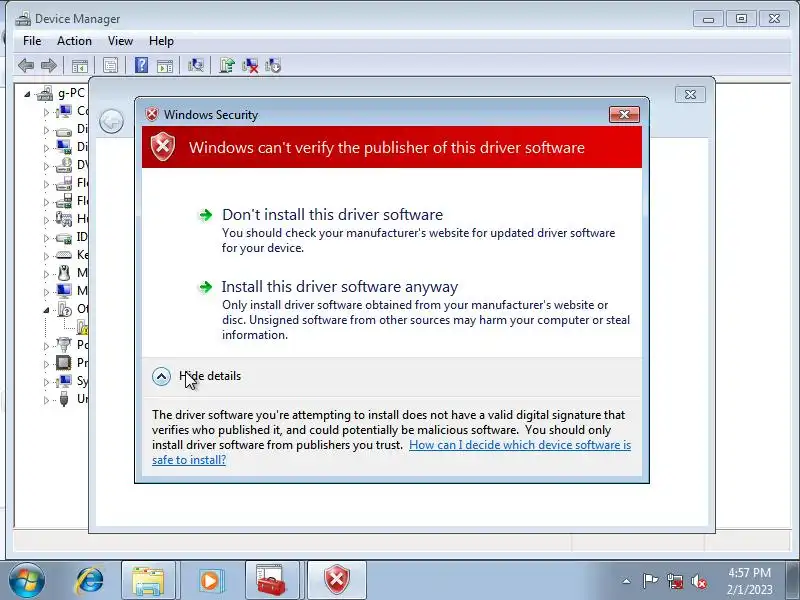Close the Windows Security dialog

[624, 114]
